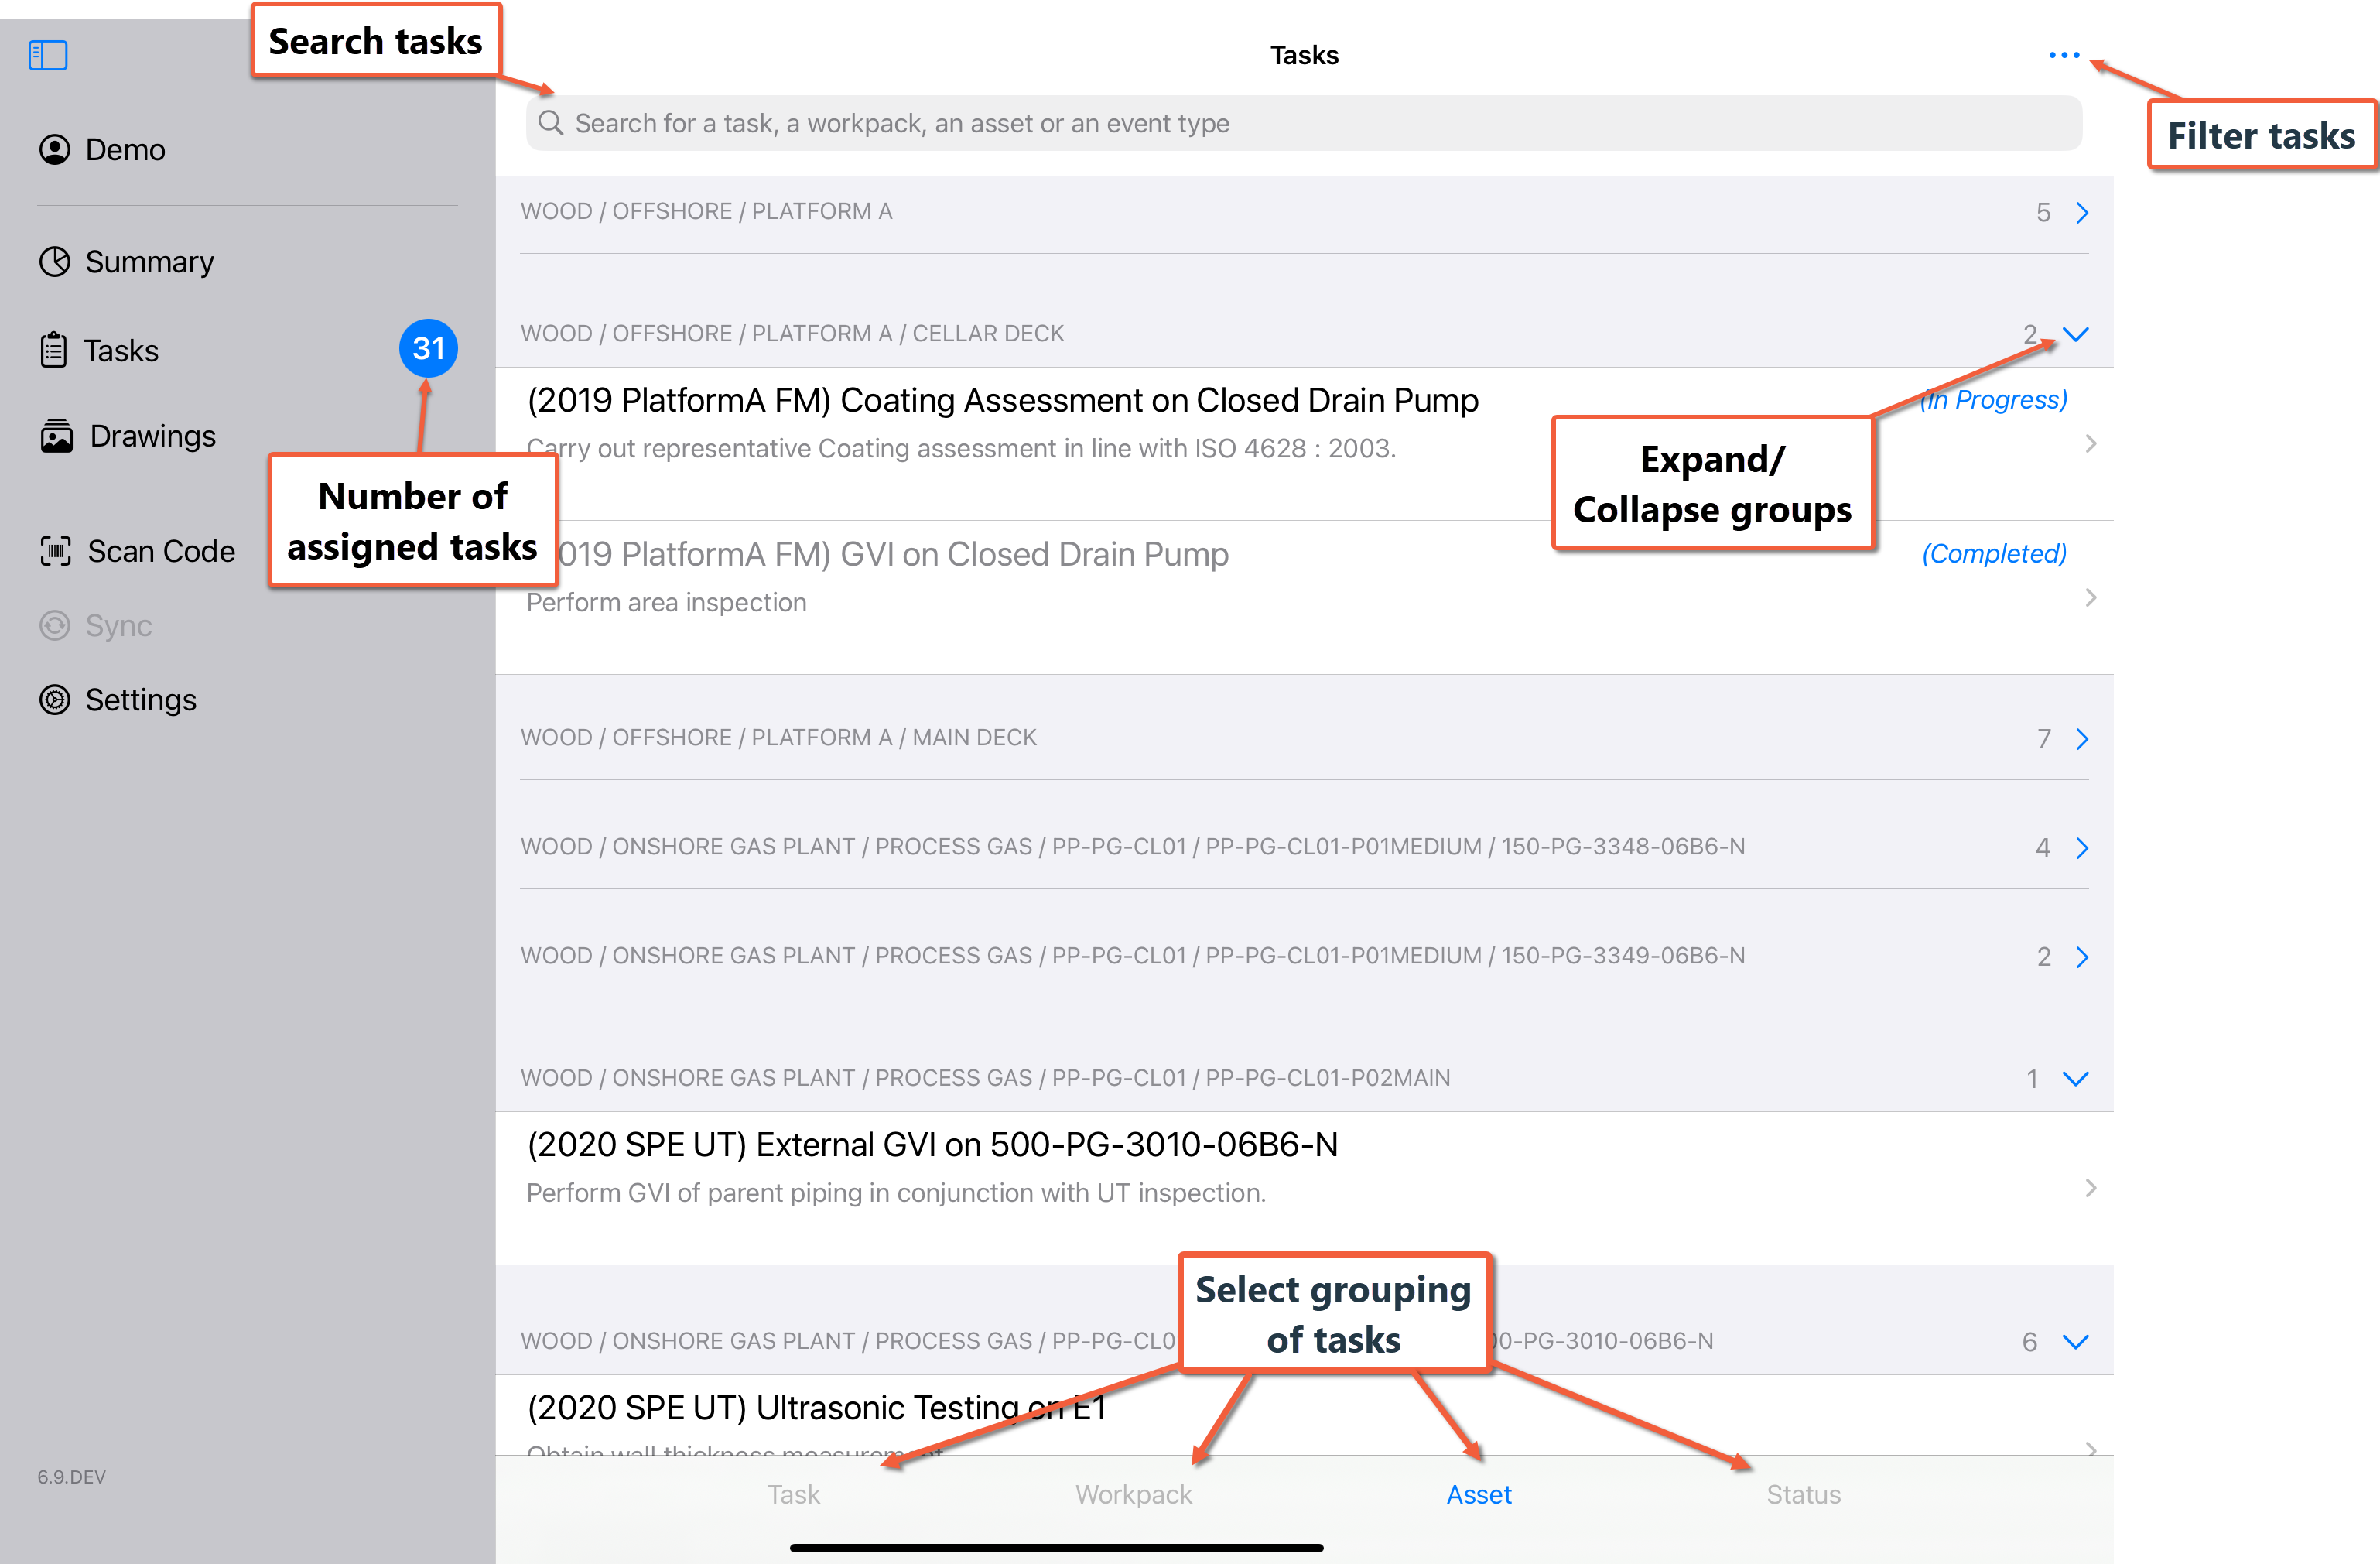The width and height of the screenshot is (2380, 1564).
Task: Collapse the PP-PG-CL01-P02MAIN group
Action: 2076,1078
